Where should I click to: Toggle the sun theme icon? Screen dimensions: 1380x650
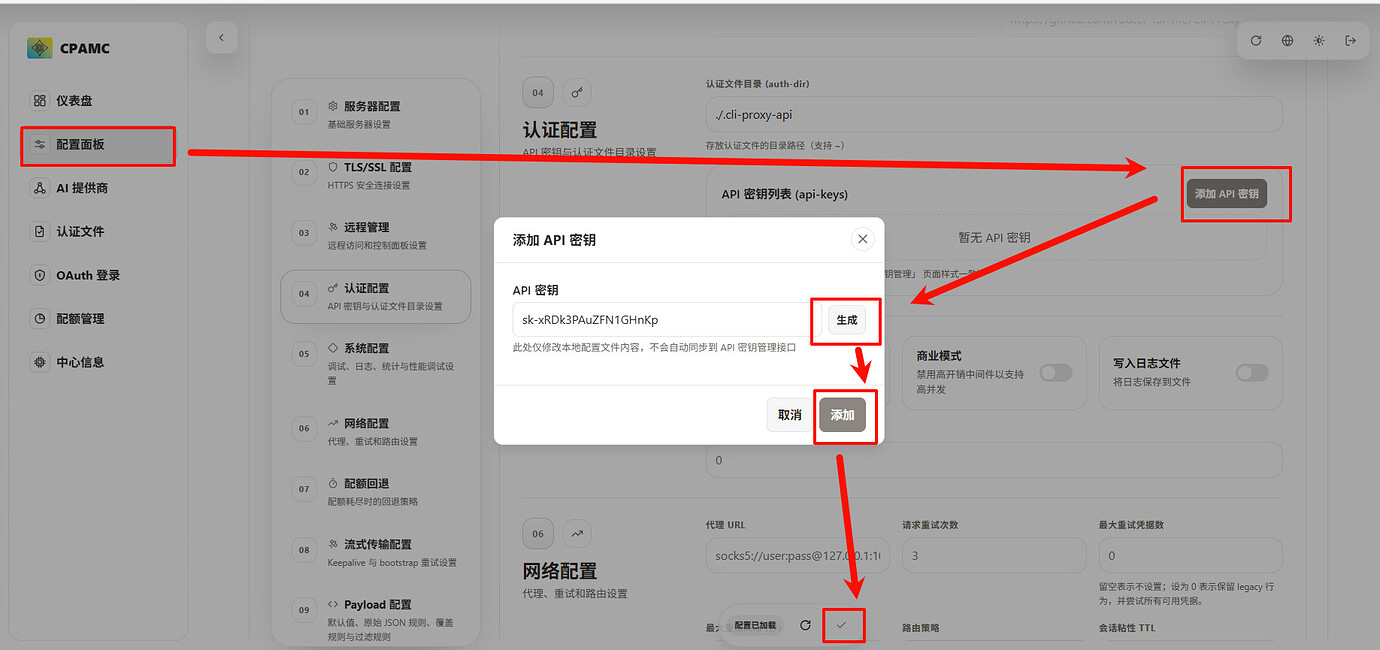(1319, 41)
